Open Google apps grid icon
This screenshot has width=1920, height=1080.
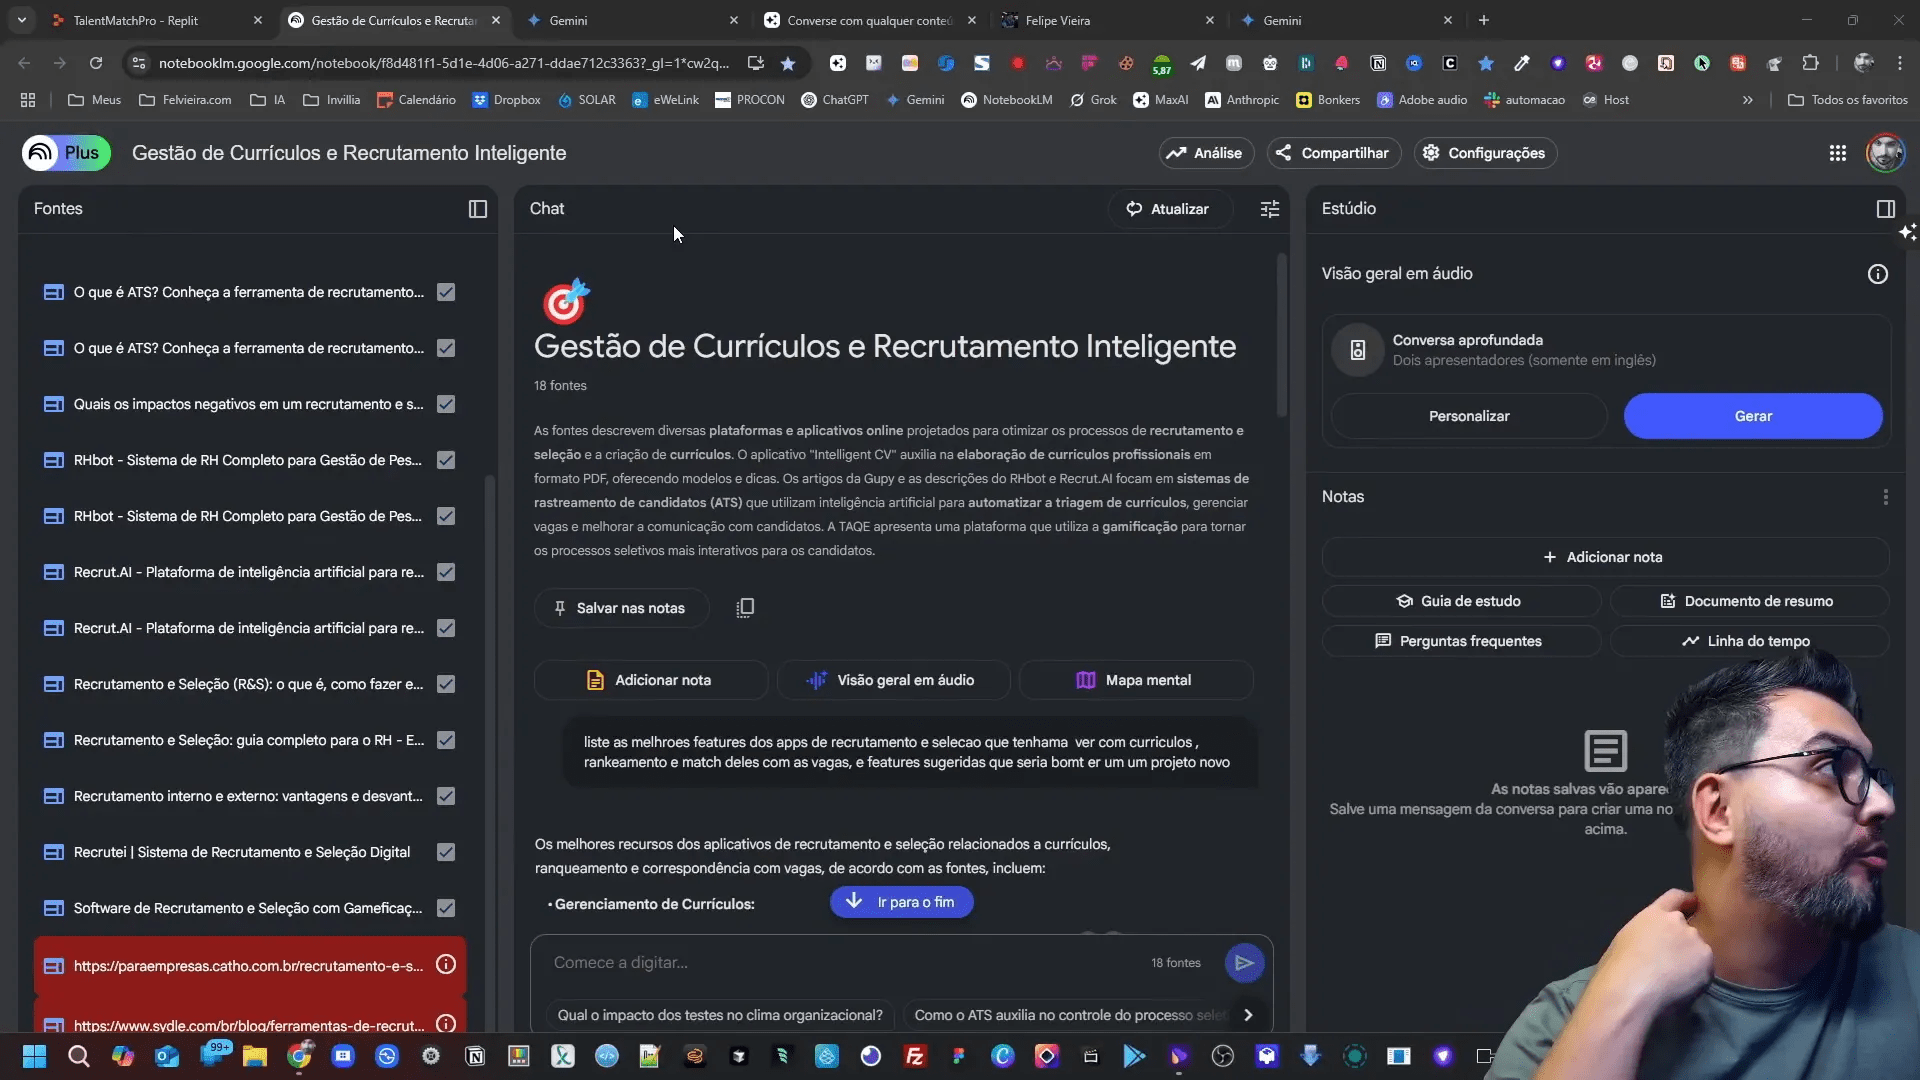(x=1838, y=153)
